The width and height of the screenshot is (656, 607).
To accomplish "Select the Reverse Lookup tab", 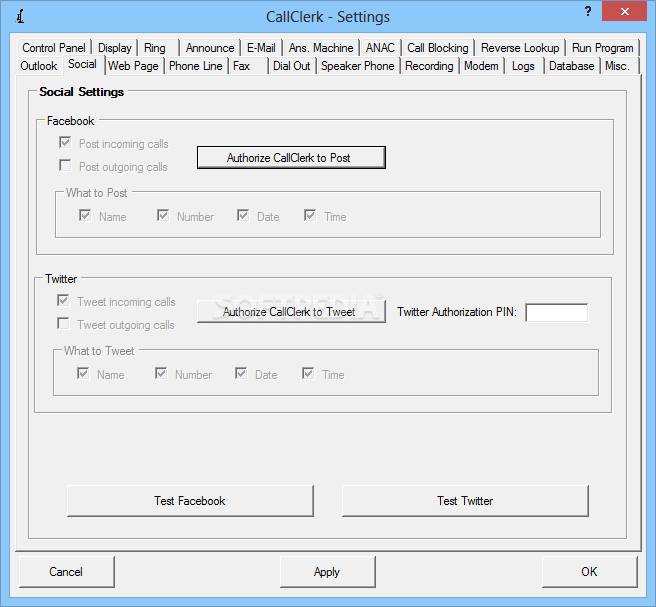I will (x=520, y=48).
